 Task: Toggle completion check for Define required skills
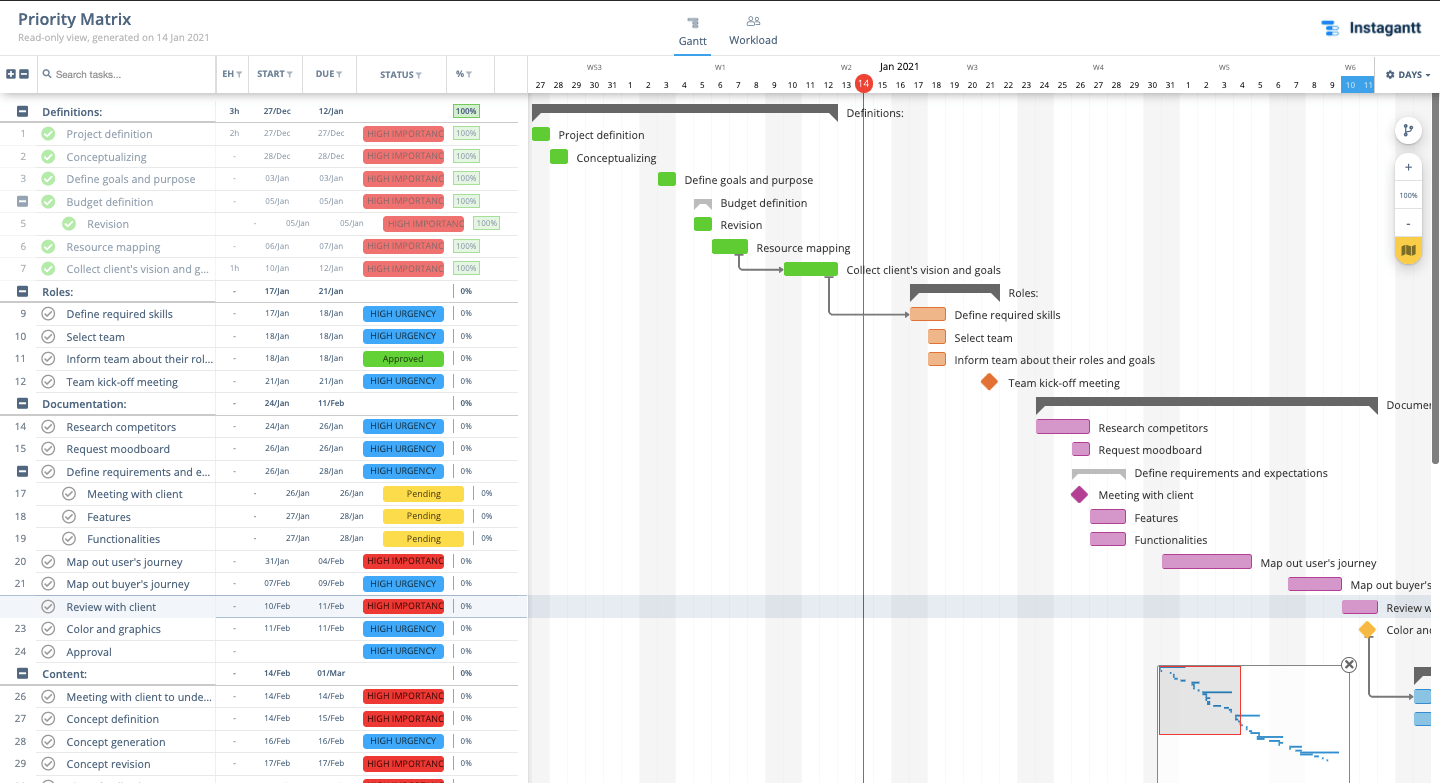click(x=48, y=314)
